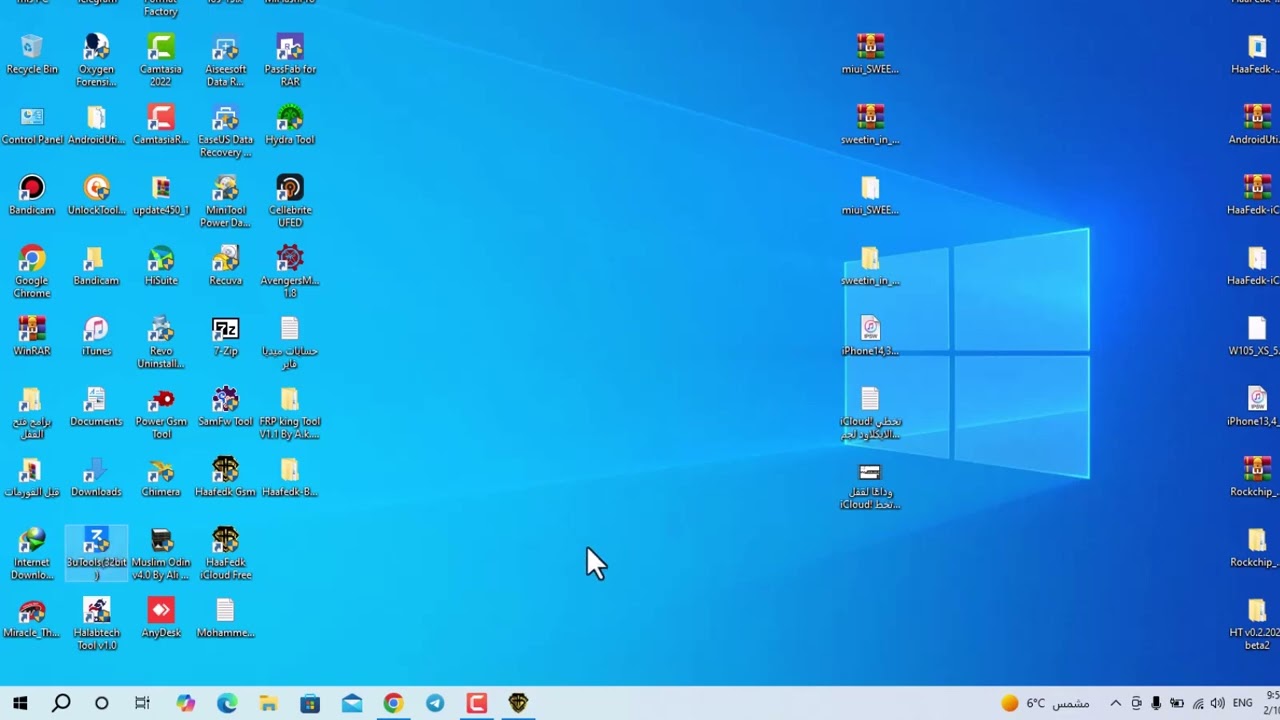Select the Google Chrome desktop shortcut
The image size is (1280, 720).
point(32,271)
